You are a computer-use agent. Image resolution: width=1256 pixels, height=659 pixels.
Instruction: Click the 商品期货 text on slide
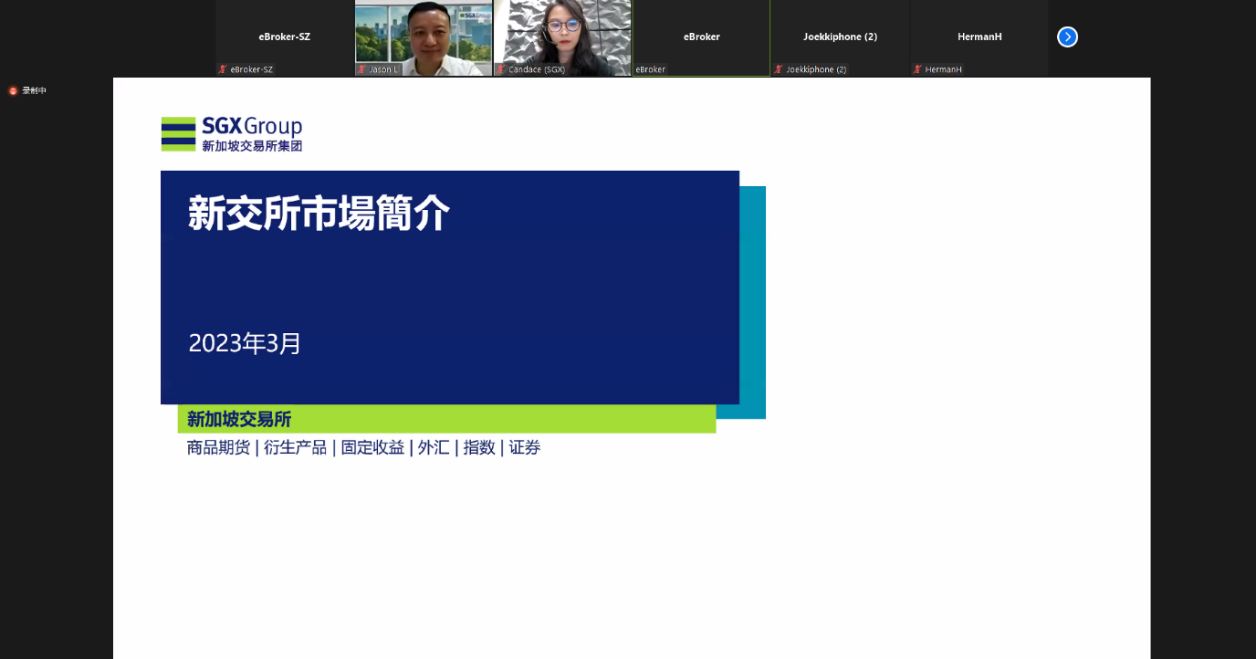tap(218, 448)
